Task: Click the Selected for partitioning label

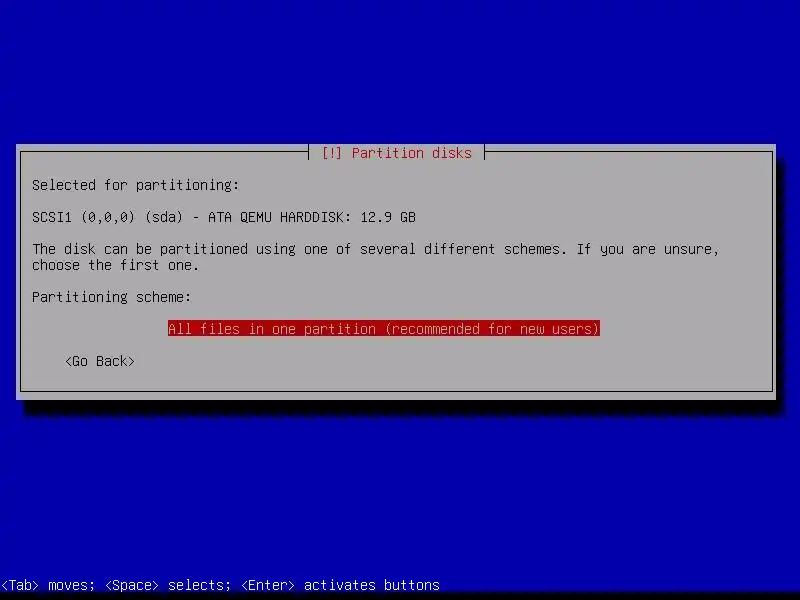Action: click(x=136, y=185)
